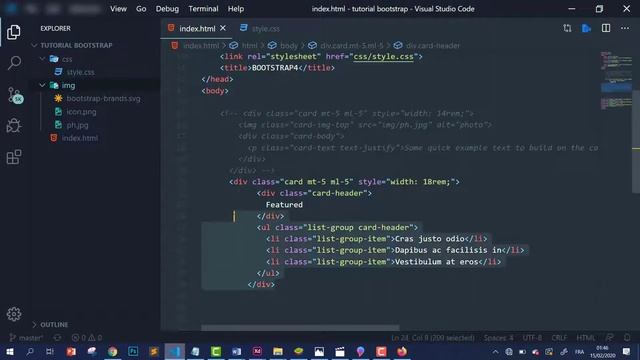Open bootstrap-brands.svg file
The height and width of the screenshot is (360, 640).
pos(103,98)
